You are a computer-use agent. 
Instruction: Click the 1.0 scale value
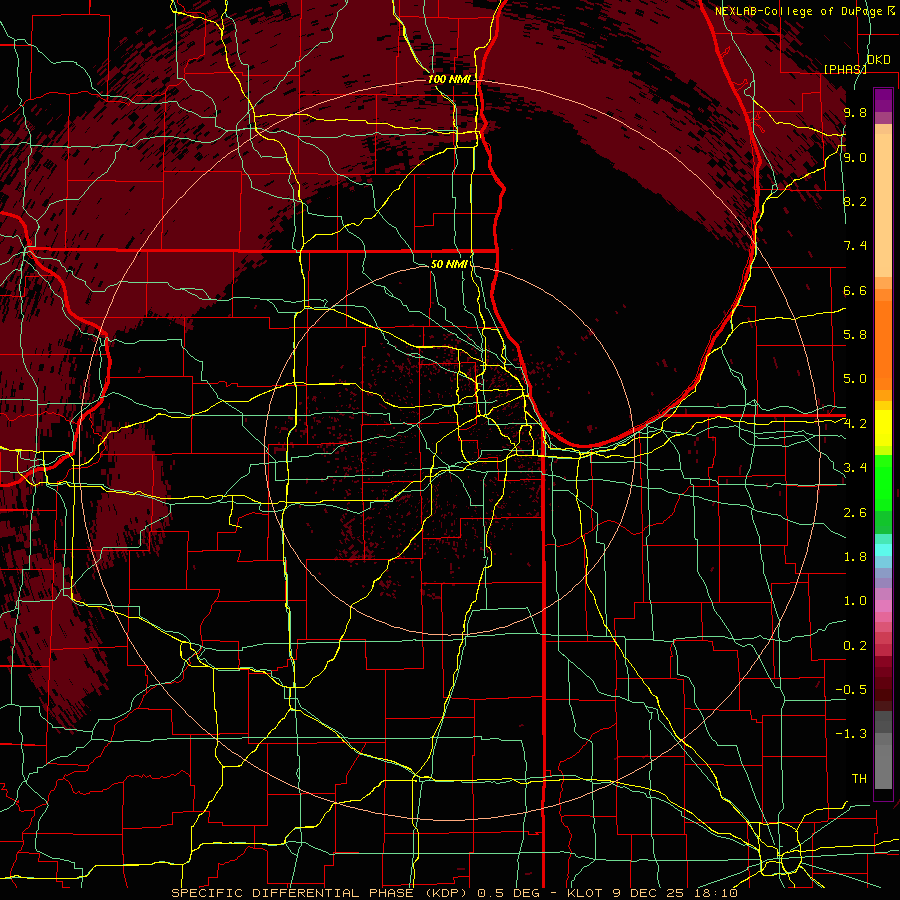click(855, 601)
